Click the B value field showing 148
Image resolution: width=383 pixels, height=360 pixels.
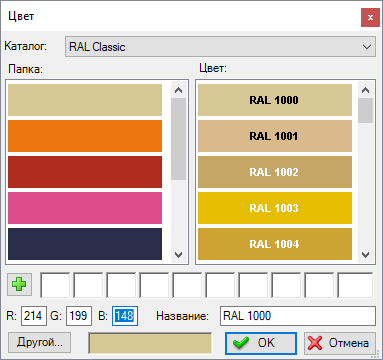point(125,316)
